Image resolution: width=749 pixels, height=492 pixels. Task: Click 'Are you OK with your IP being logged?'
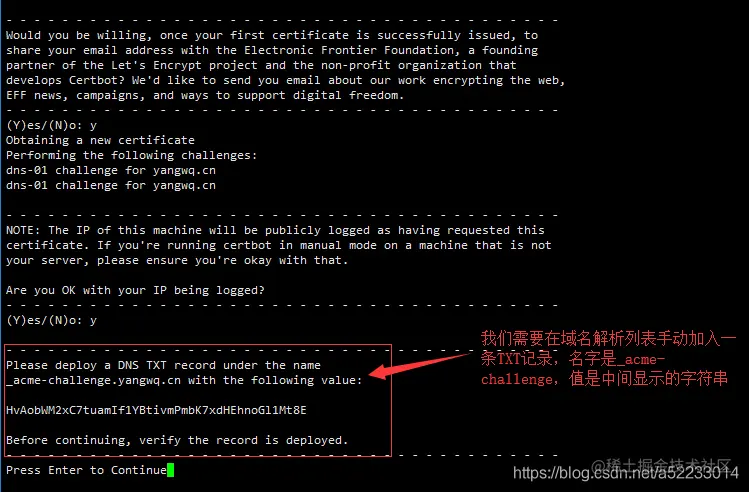(x=135, y=290)
